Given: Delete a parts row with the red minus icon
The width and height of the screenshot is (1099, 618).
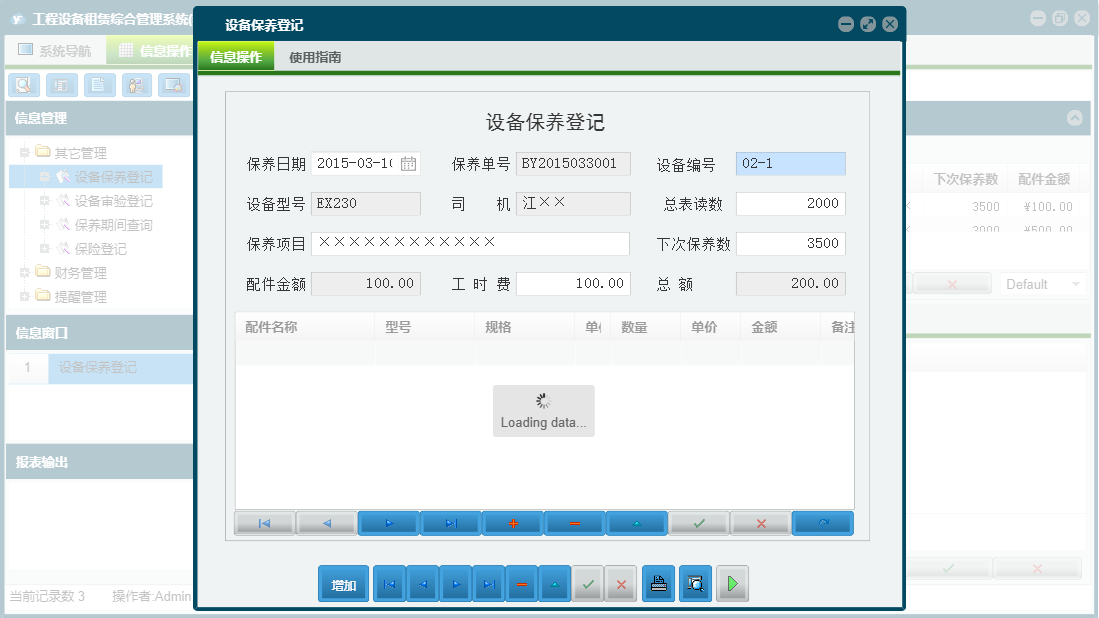Looking at the screenshot, I should (x=575, y=522).
